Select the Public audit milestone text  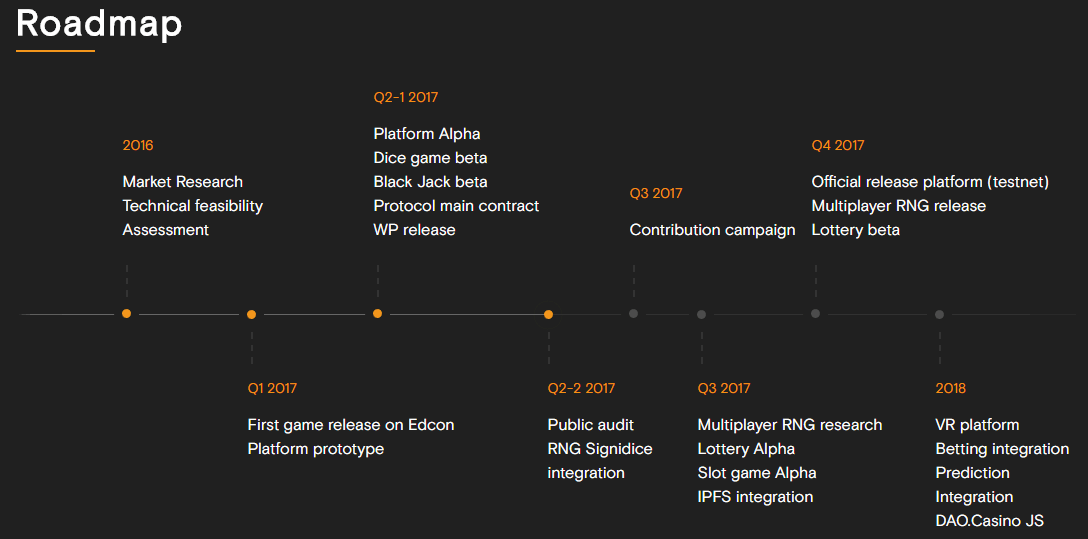[590, 425]
